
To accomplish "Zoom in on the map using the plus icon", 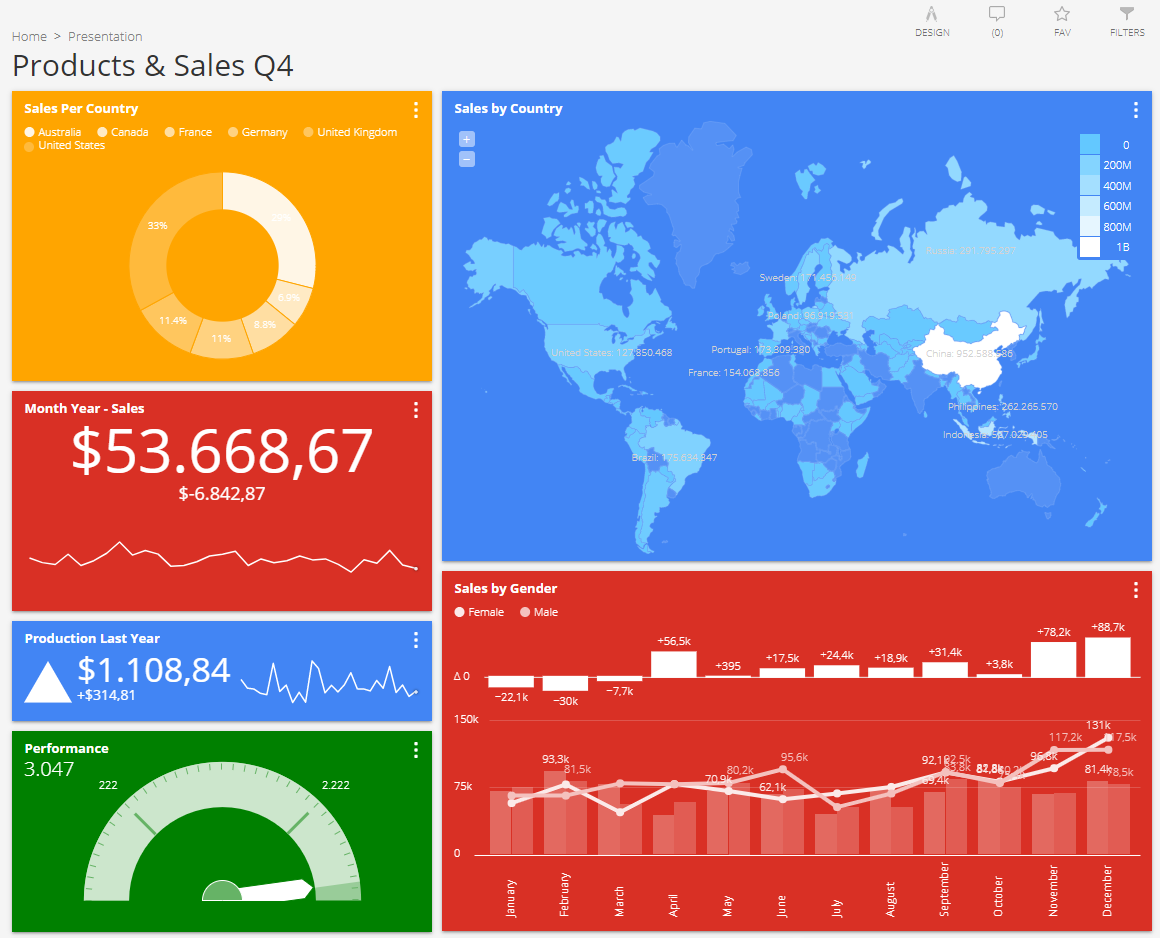I will (466, 139).
